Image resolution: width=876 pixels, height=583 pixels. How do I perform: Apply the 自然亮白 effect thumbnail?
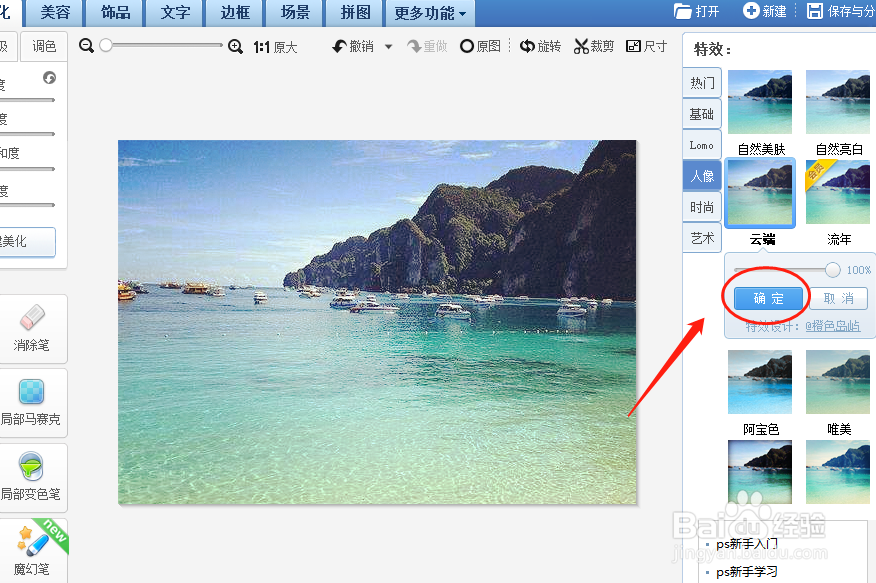[838, 102]
